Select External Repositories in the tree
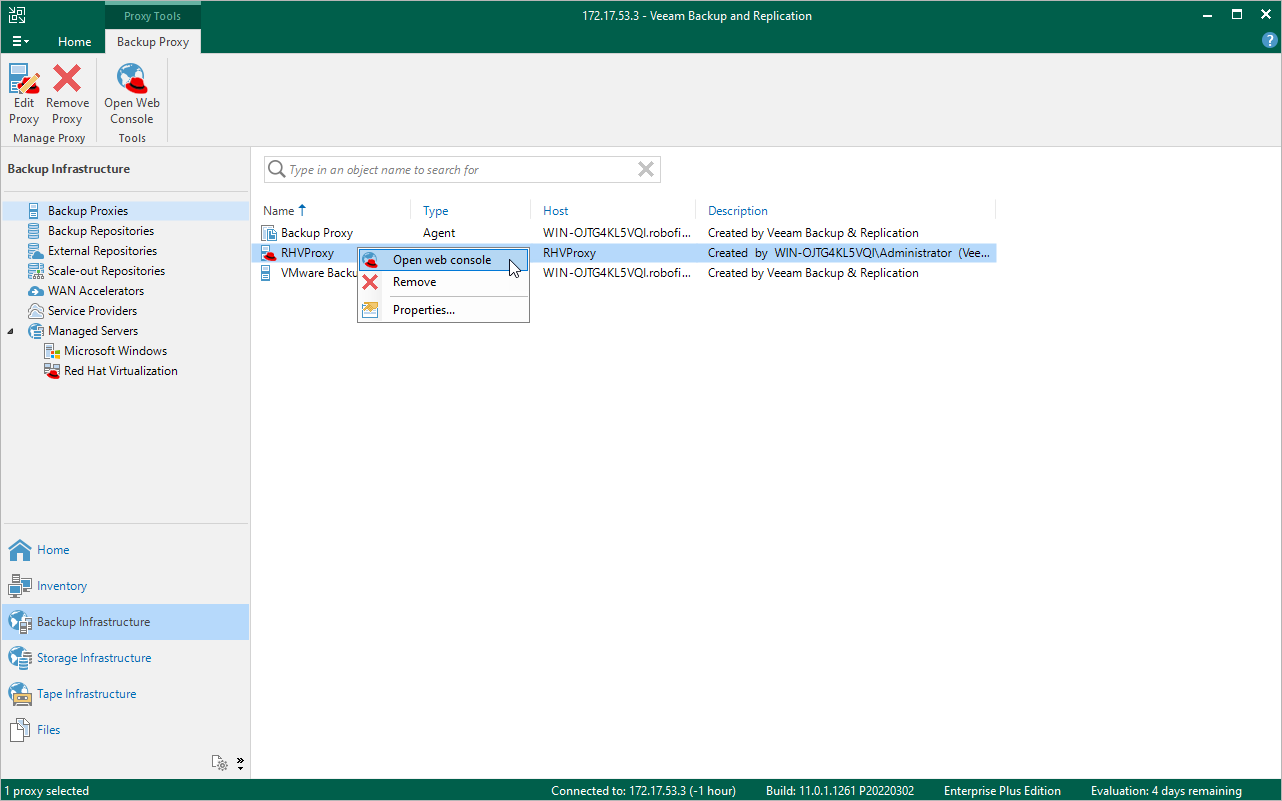Viewport: 1282px width, 801px height. (x=102, y=251)
